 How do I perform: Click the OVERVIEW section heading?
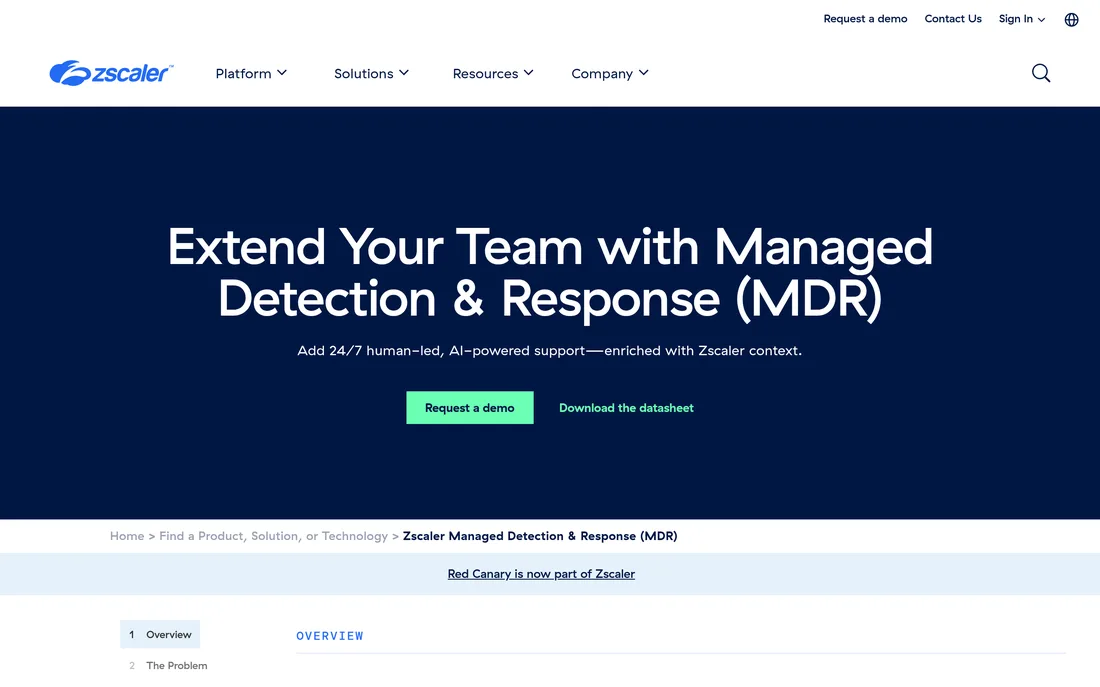(330, 636)
